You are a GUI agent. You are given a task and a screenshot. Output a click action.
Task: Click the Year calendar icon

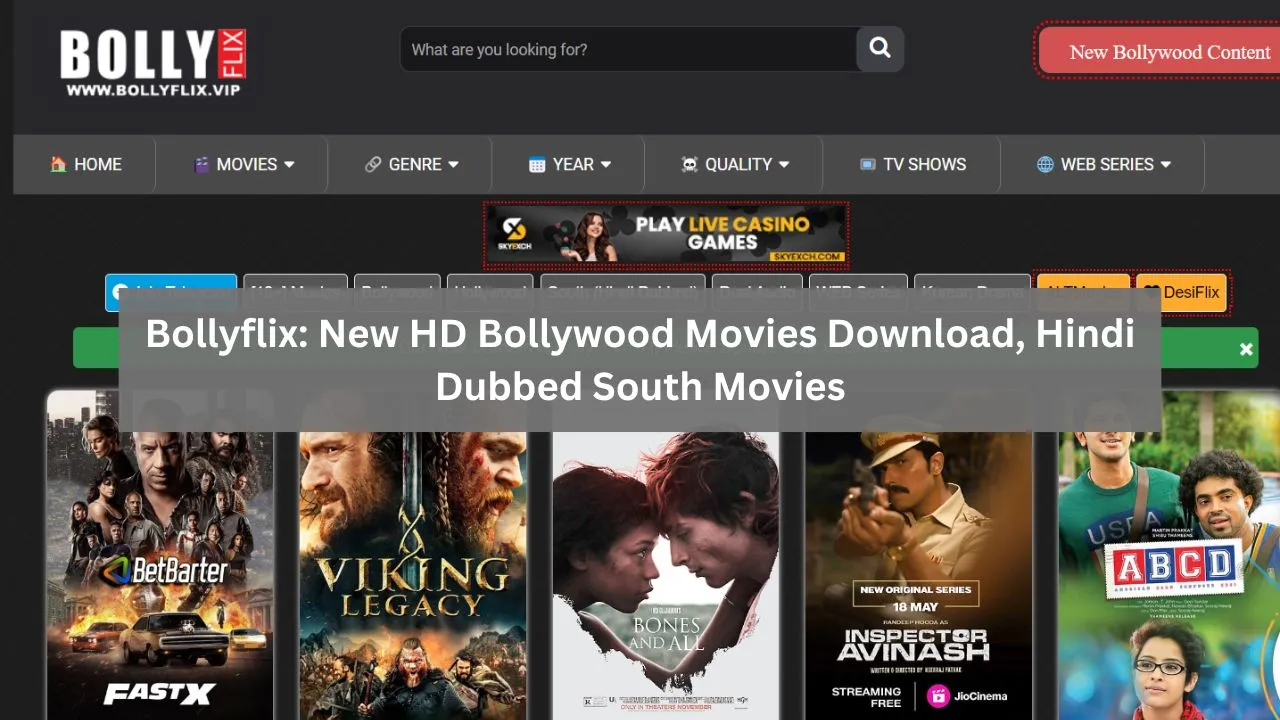[x=537, y=164]
